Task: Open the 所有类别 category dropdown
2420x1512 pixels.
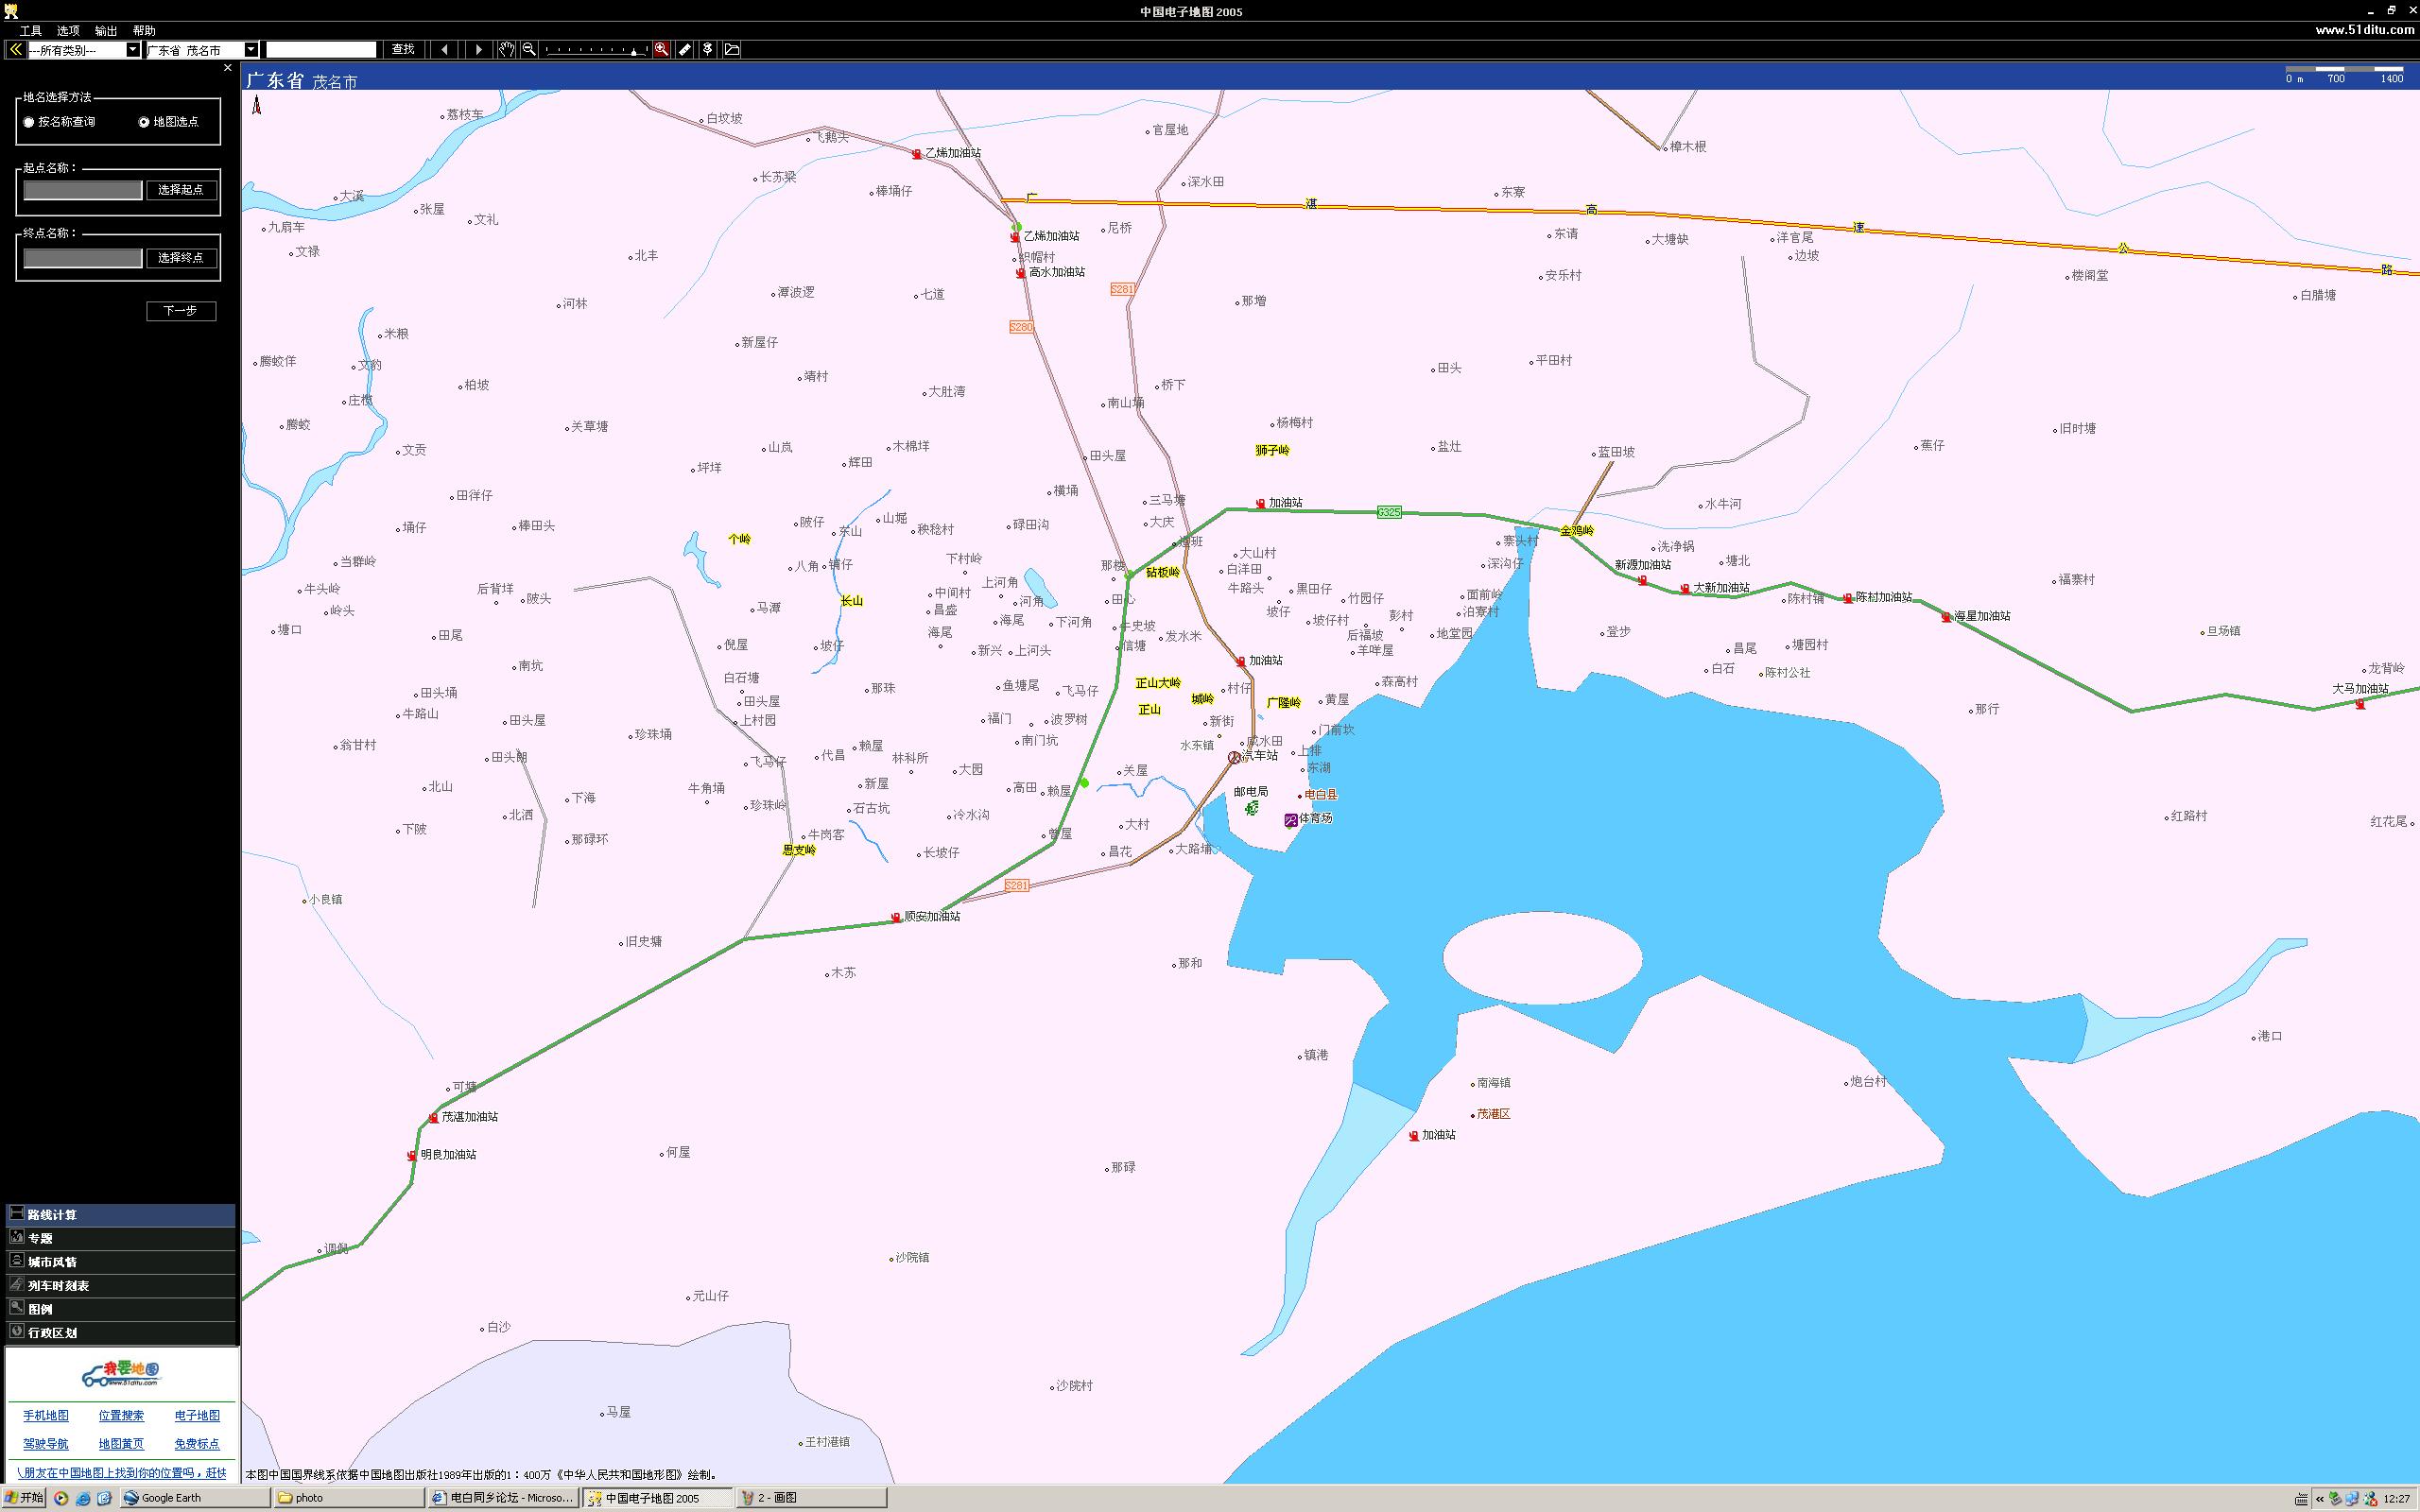Action: coord(132,50)
